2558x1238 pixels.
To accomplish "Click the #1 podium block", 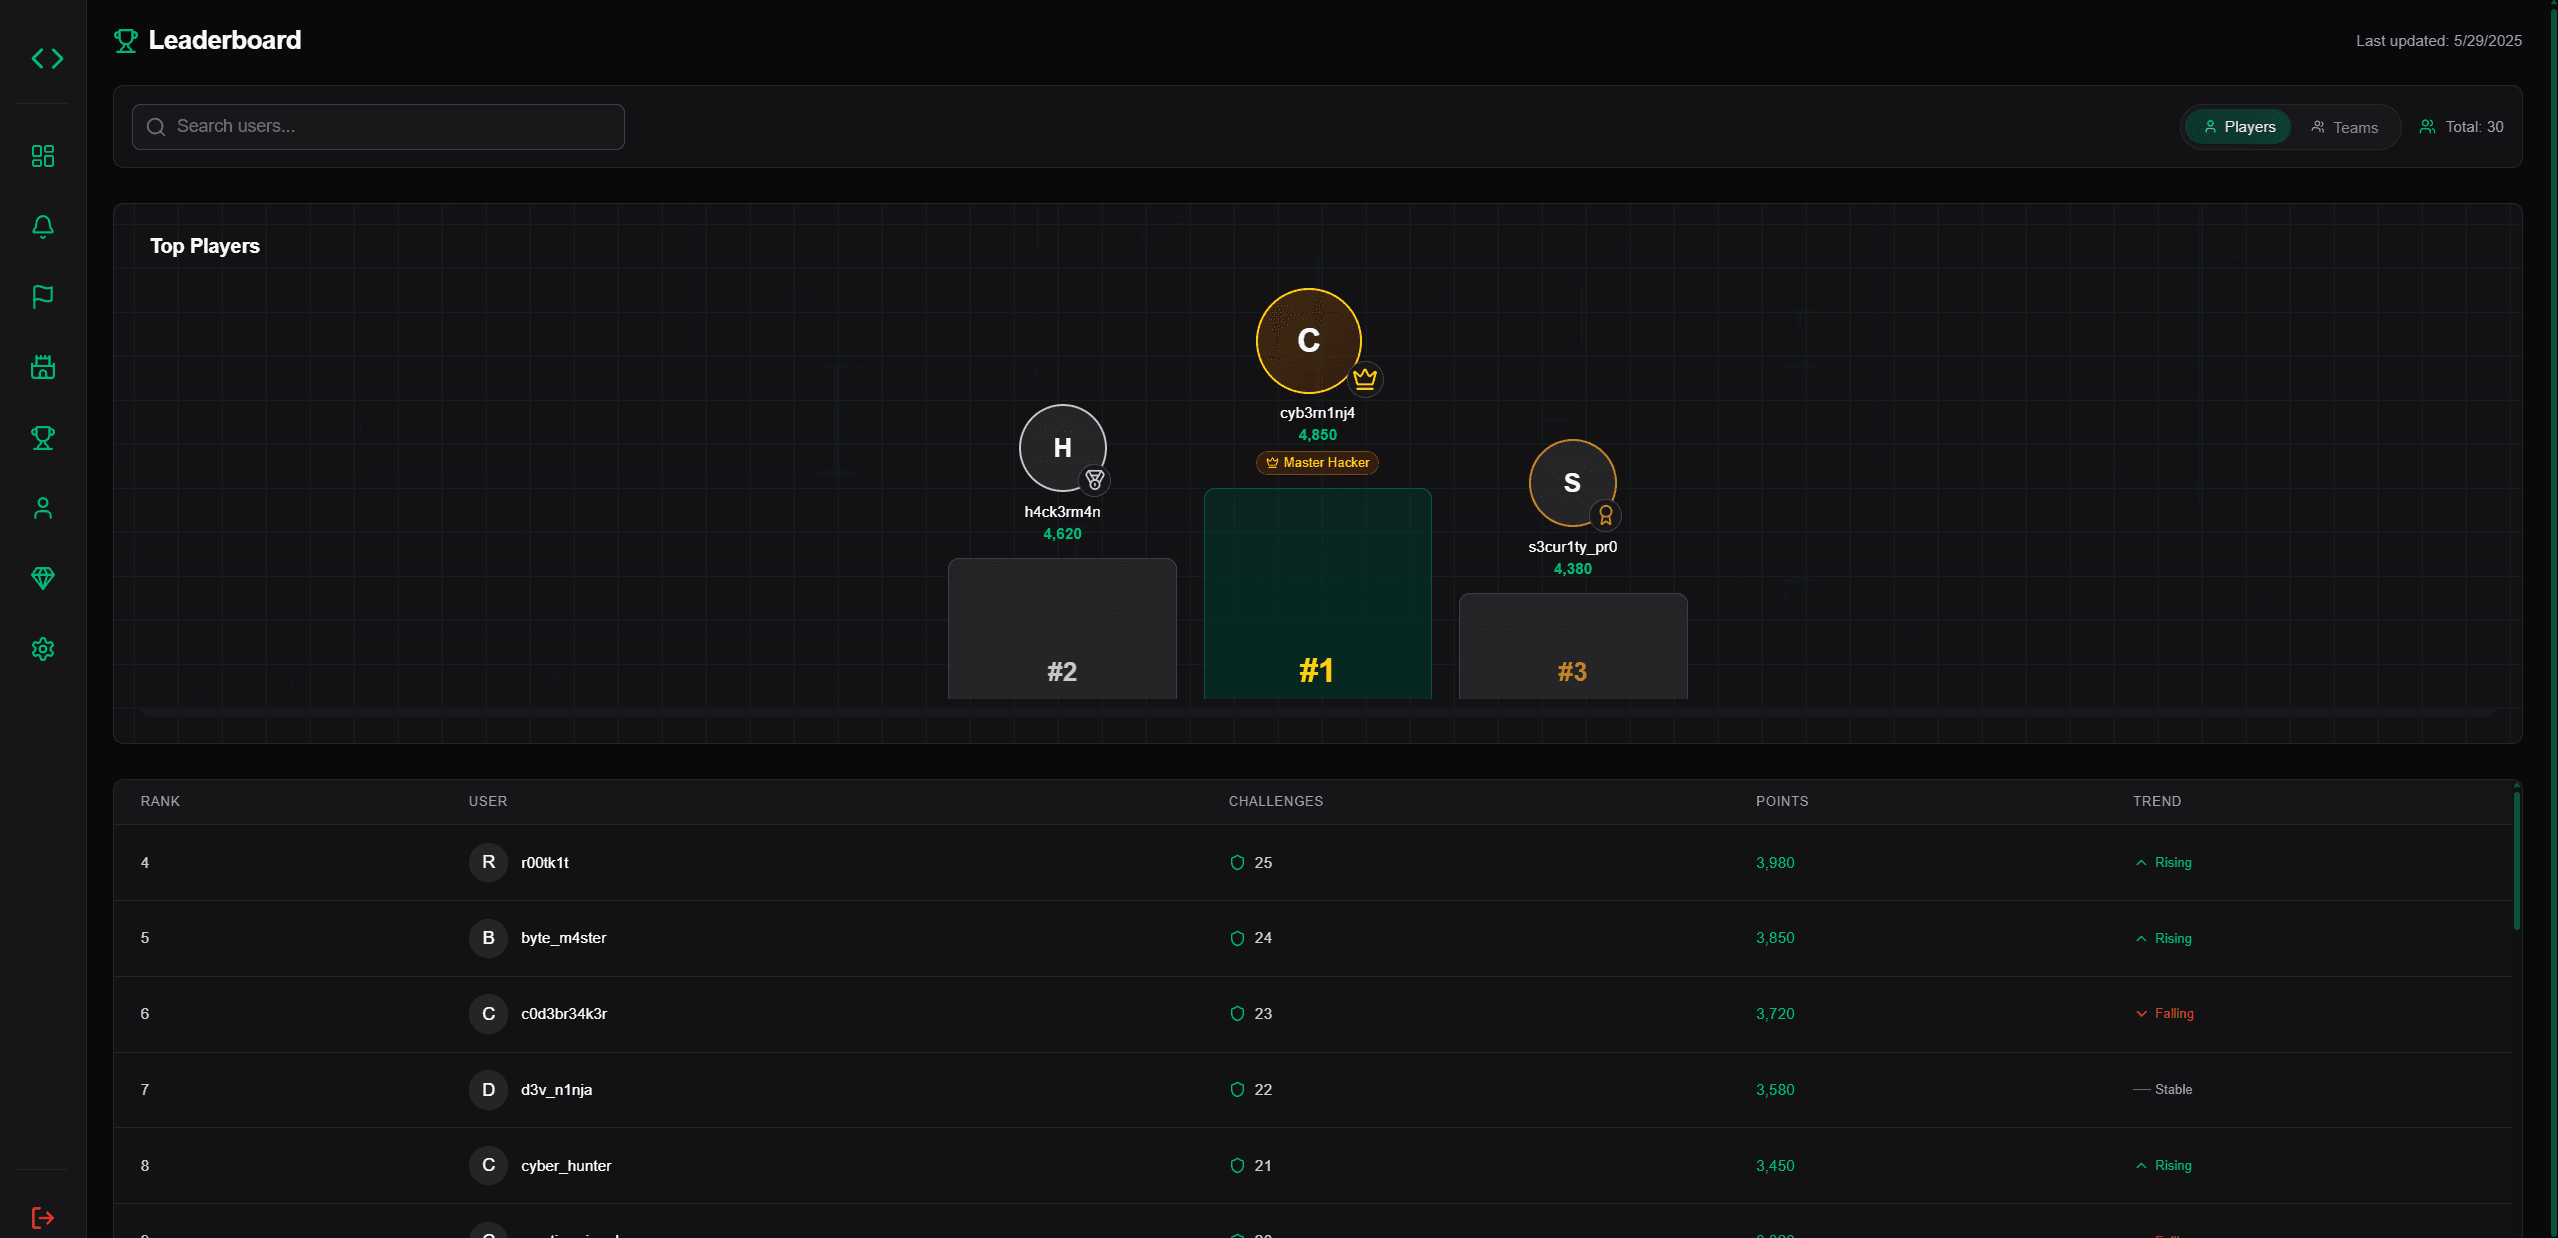I will (x=1317, y=594).
